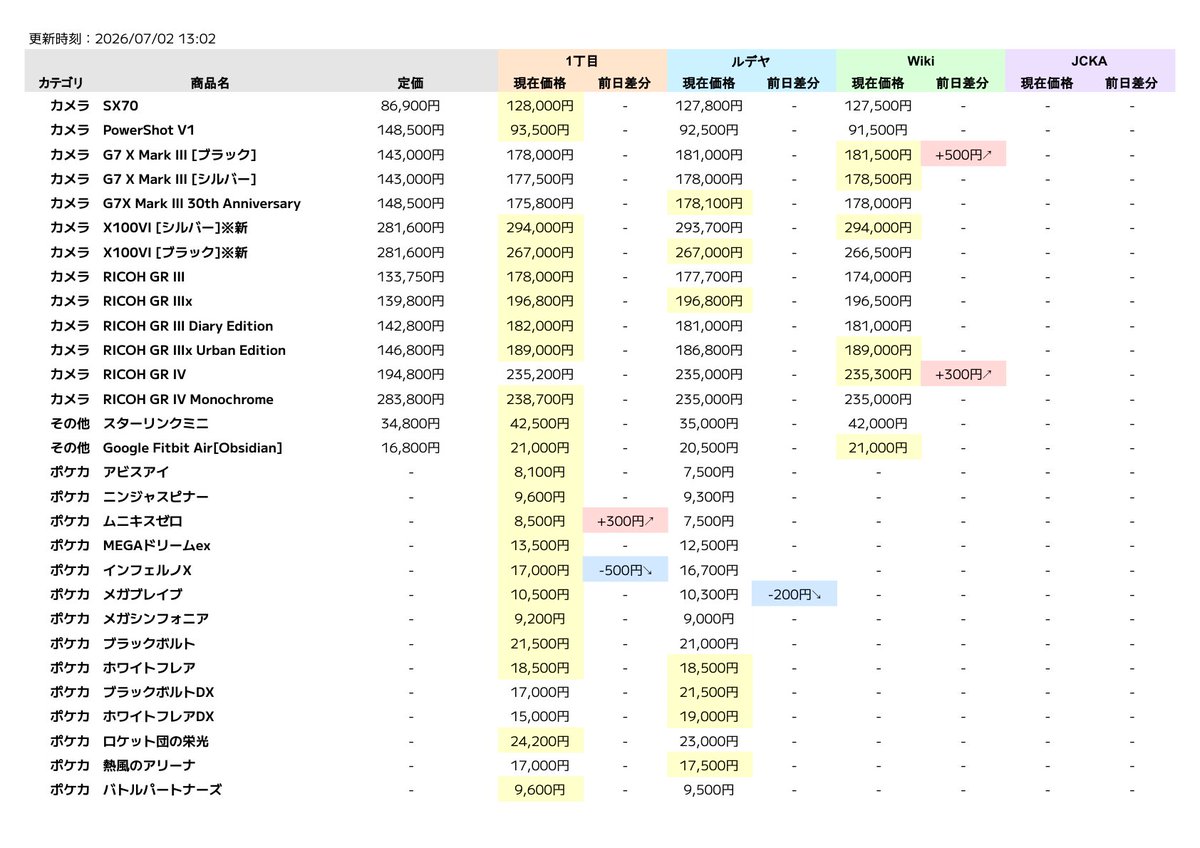Select メガシンフォニア product name
Image resolution: width=1200 pixels, height=848 pixels.
pyautogui.click(x=156, y=619)
